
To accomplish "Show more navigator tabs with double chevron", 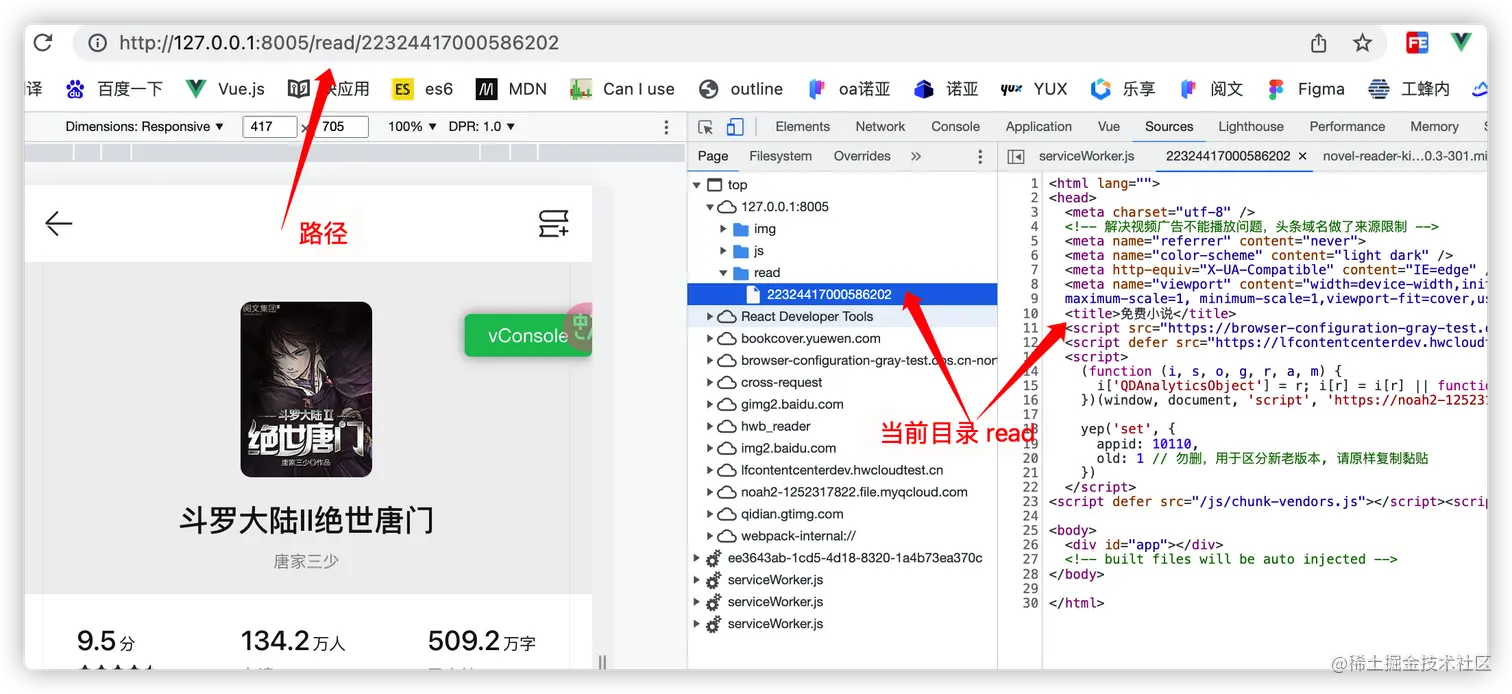I will click(915, 156).
